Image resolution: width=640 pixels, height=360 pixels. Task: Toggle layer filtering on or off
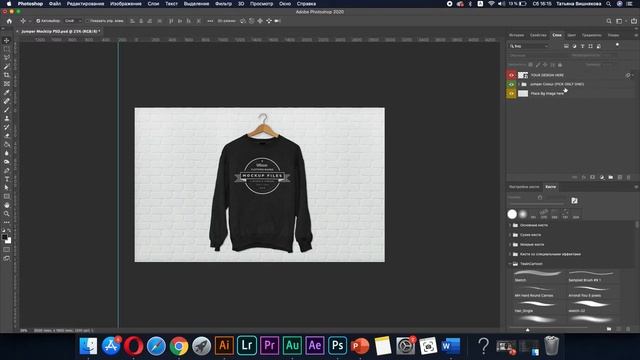coord(617,45)
